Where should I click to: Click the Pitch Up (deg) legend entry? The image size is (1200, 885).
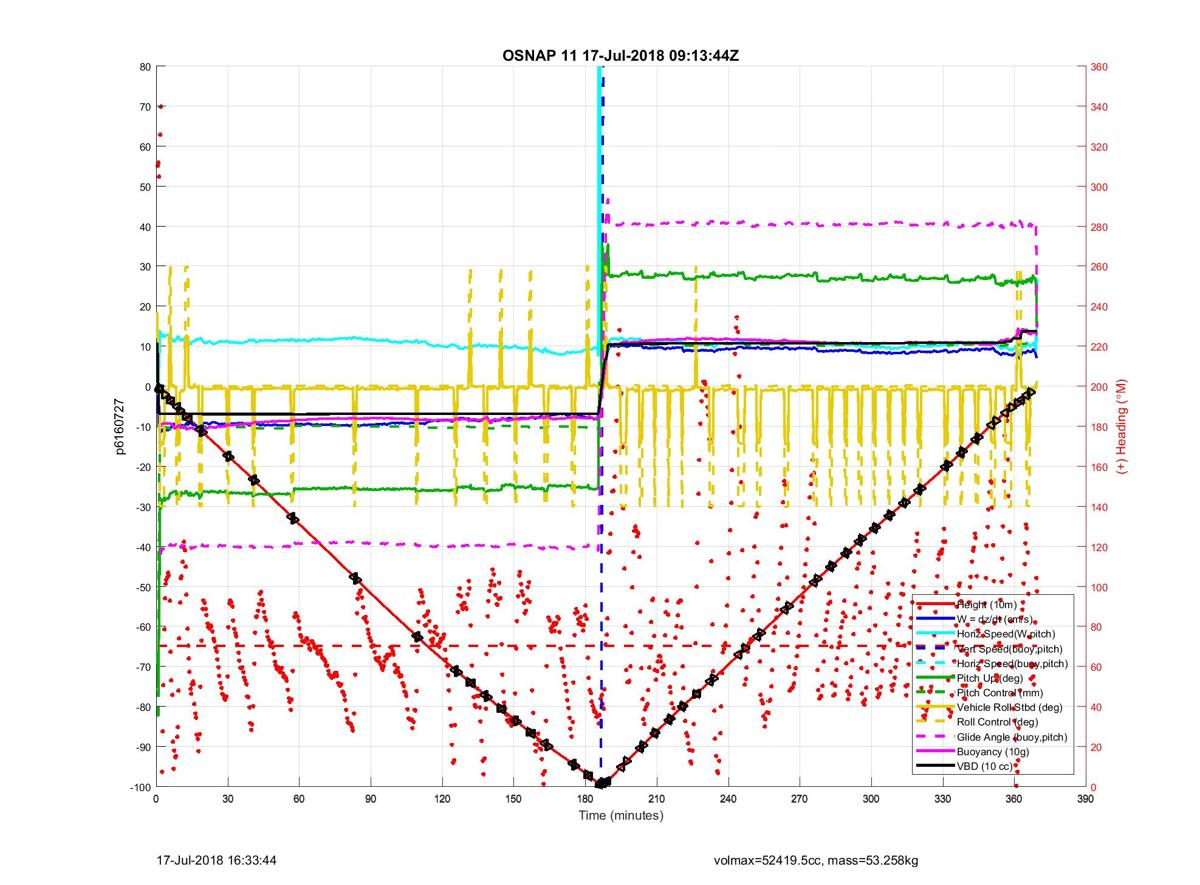[990, 677]
